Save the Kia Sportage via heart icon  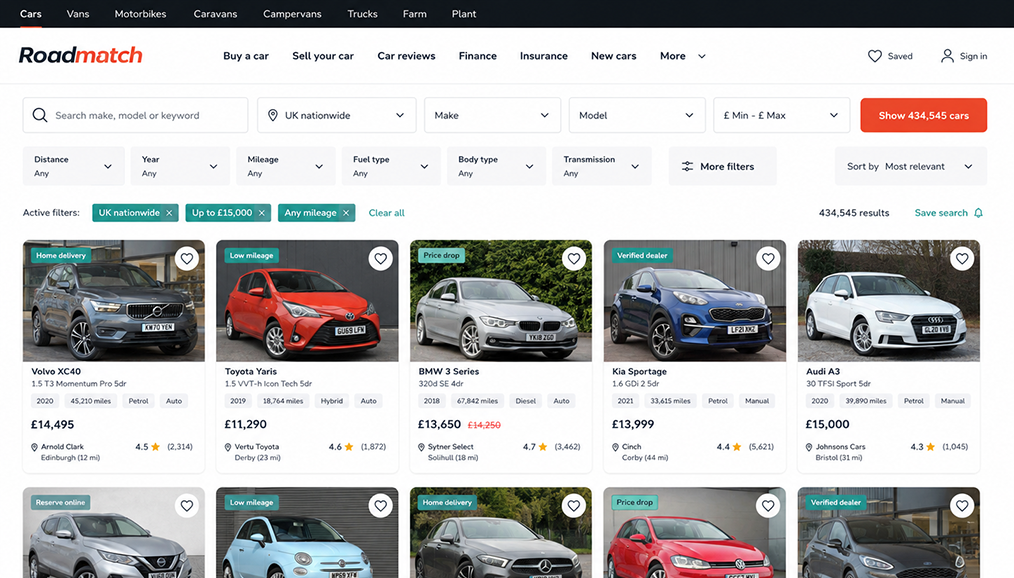pyautogui.click(x=768, y=259)
